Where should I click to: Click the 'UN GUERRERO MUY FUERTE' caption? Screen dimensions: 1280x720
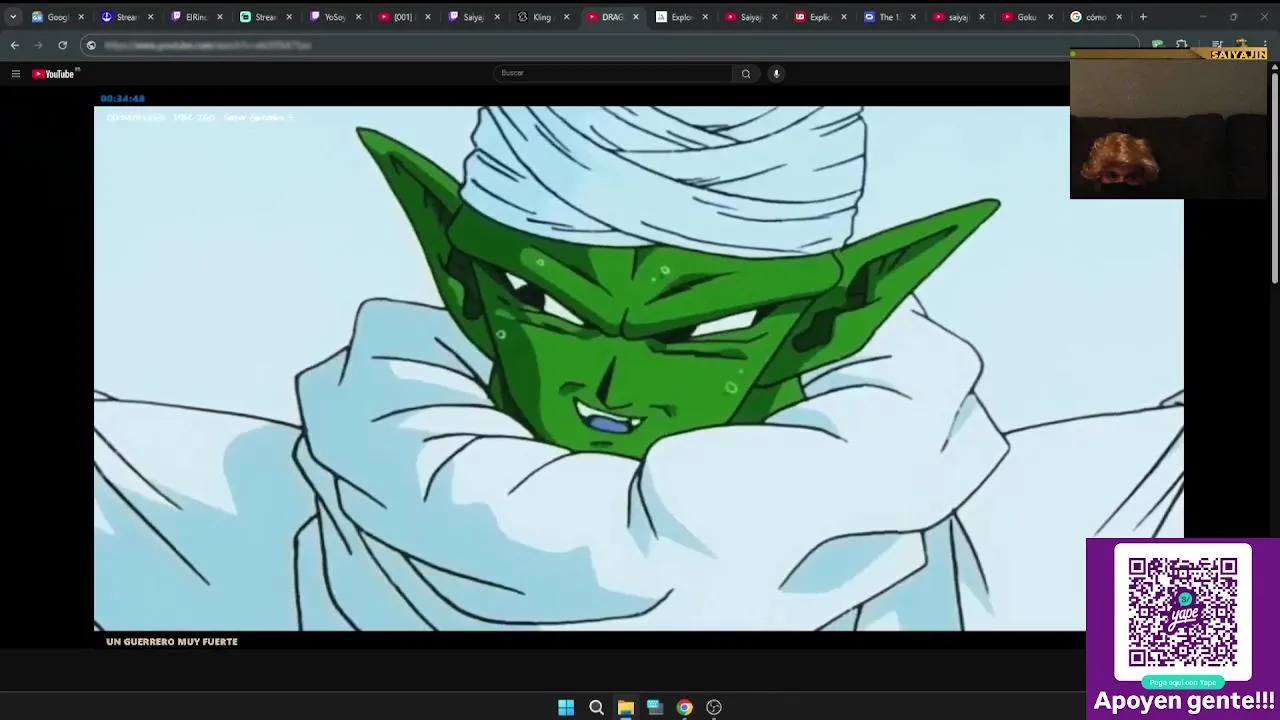click(x=172, y=642)
